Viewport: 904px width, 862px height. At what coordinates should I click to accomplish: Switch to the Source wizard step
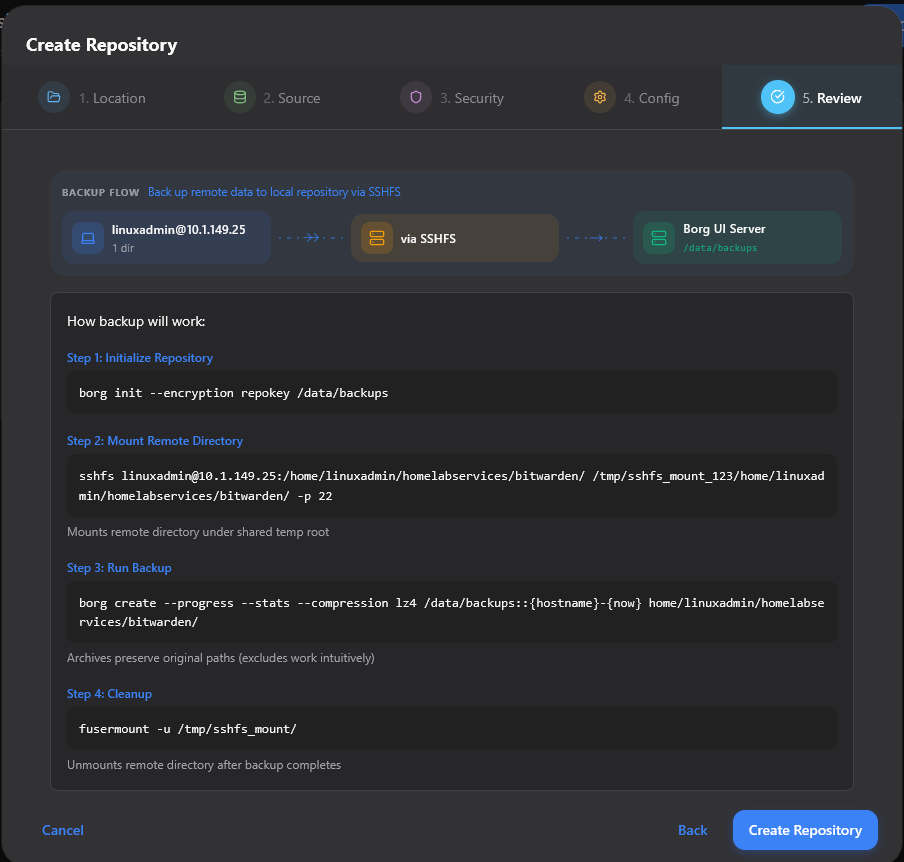point(293,97)
